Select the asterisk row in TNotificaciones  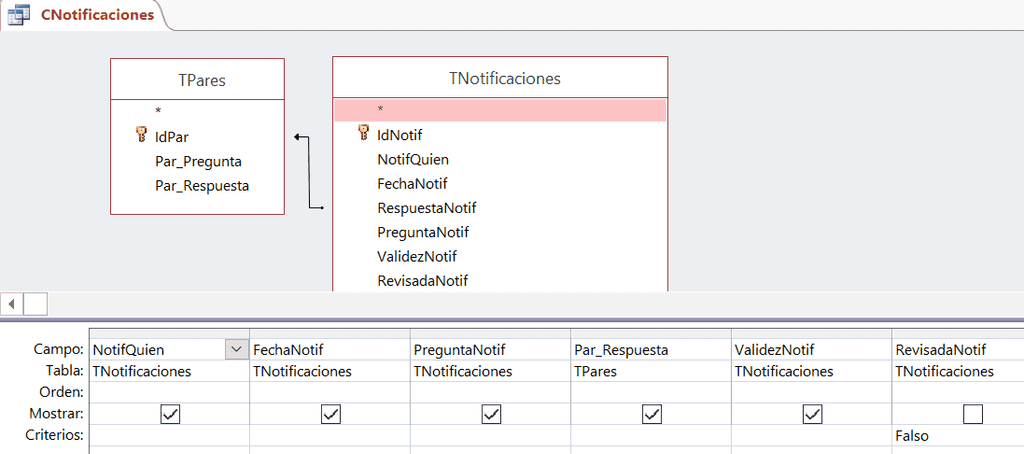pyautogui.click(x=500, y=109)
